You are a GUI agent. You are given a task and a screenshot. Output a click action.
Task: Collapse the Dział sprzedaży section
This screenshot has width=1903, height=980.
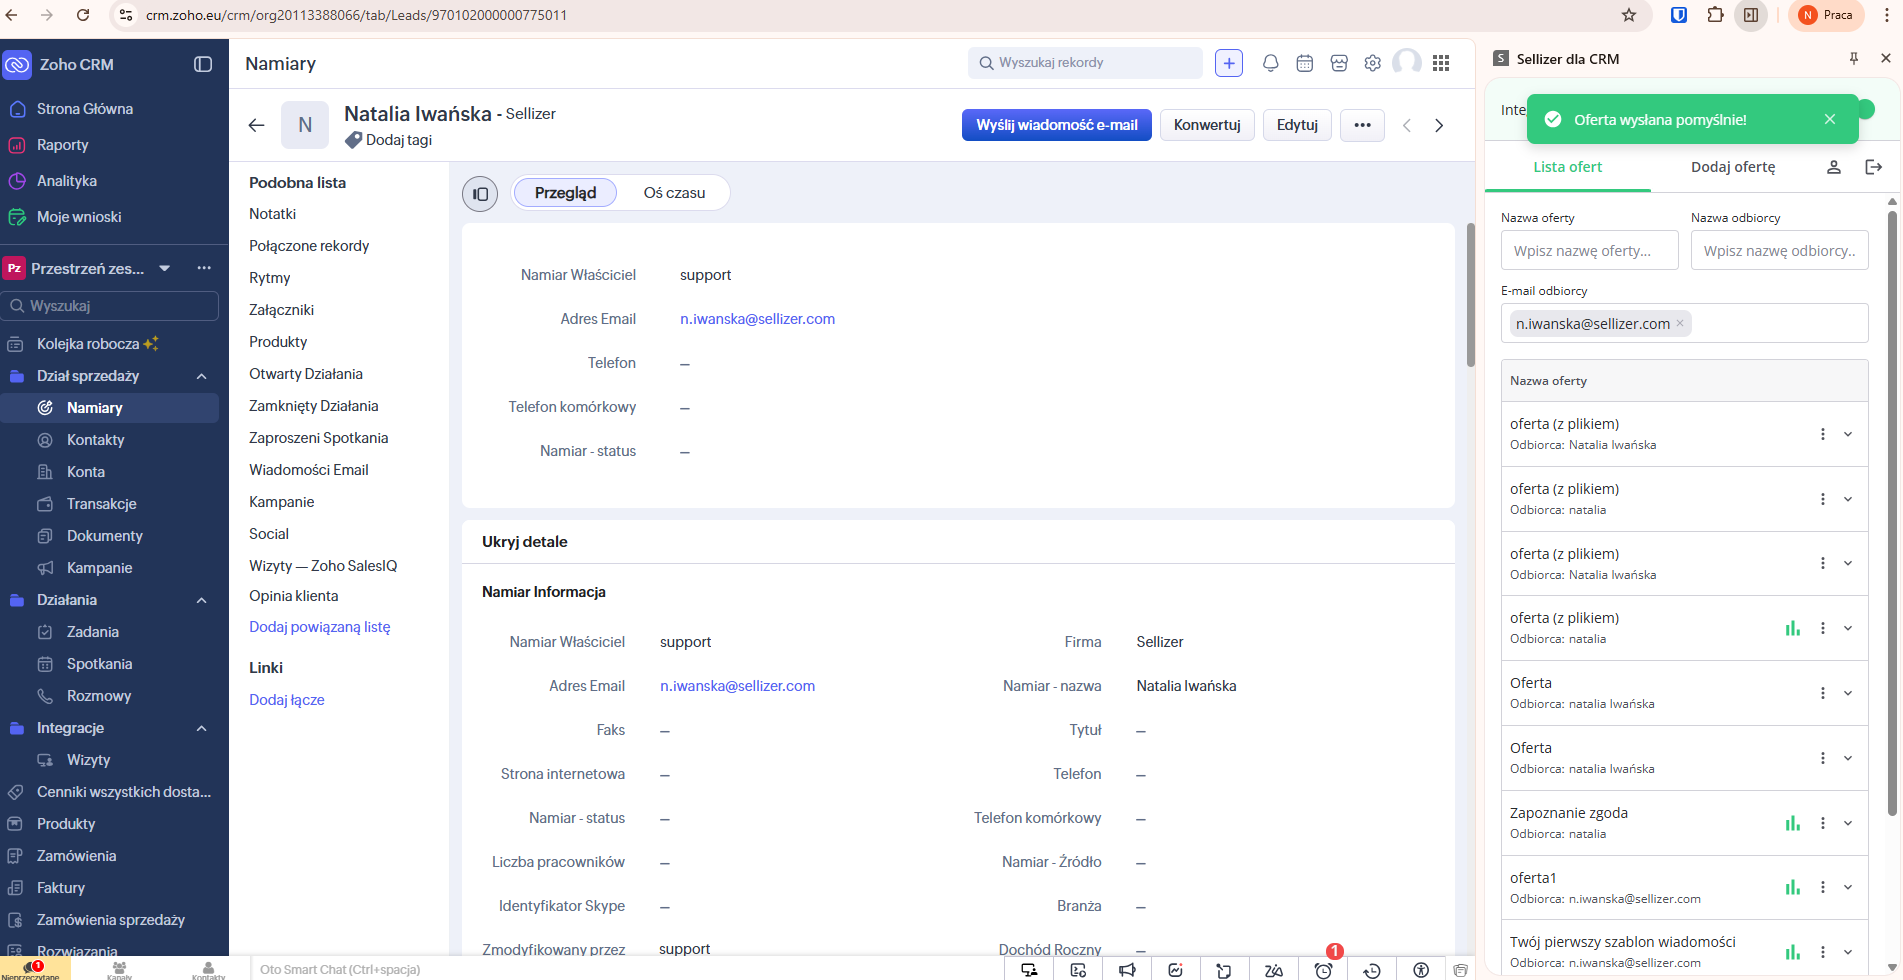click(x=201, y=376)
